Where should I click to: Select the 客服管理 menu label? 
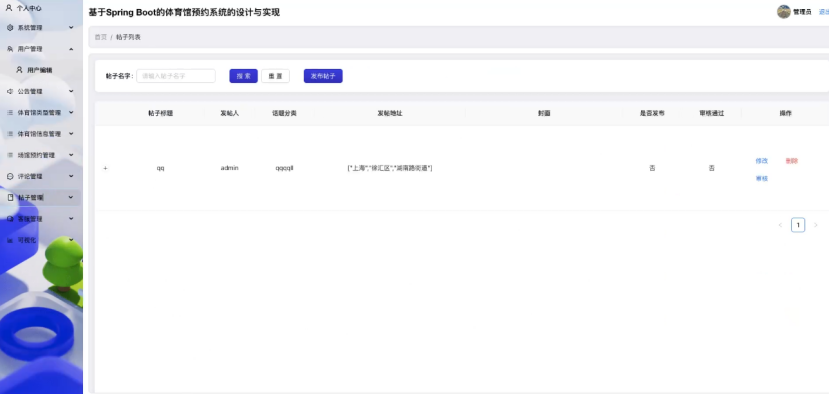pos(30,218)
